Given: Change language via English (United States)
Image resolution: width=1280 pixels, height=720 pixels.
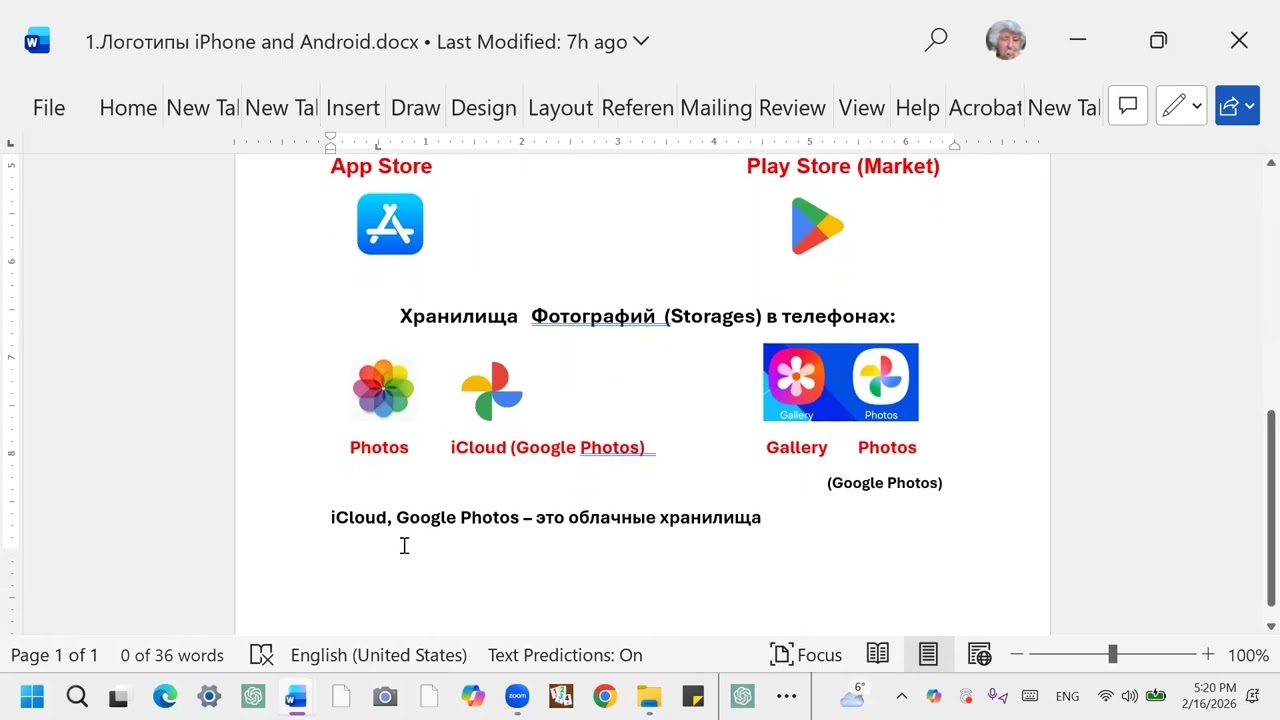Looking at the screenshot, I should pos(379,655).
